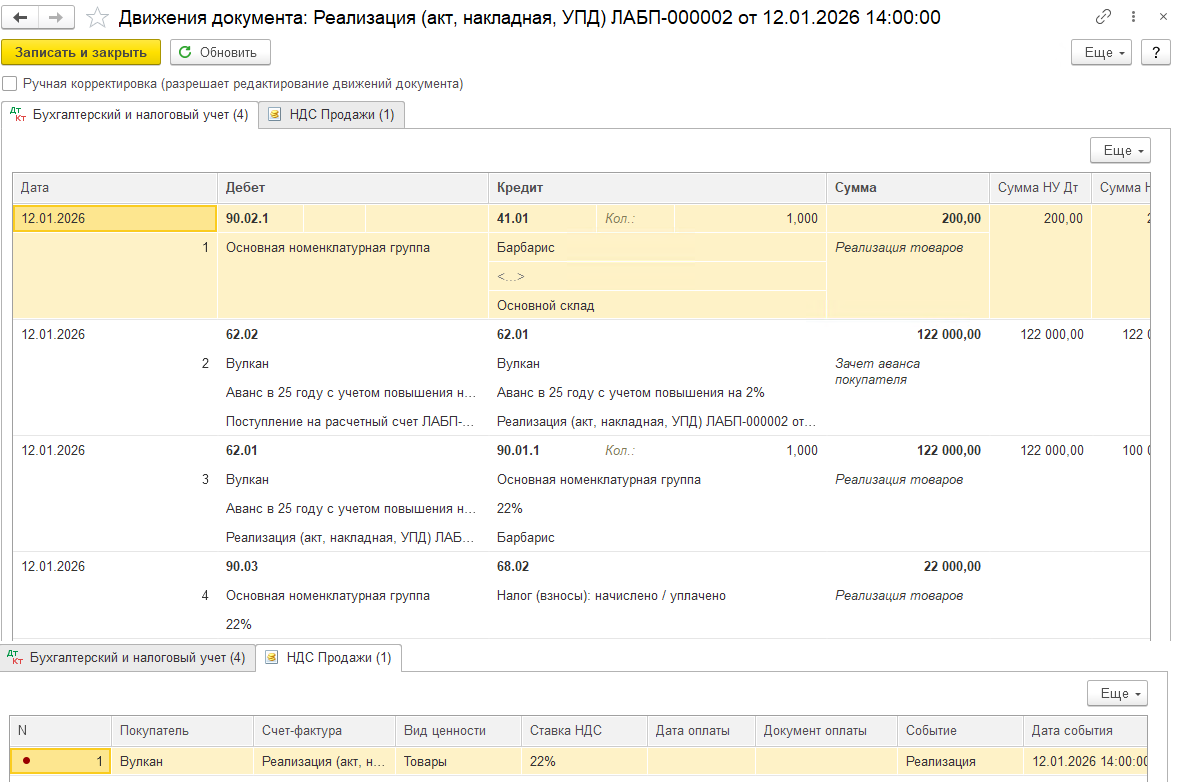
Task: Expand the top toolbar Еще dropdown
Action: (1101, 53)
